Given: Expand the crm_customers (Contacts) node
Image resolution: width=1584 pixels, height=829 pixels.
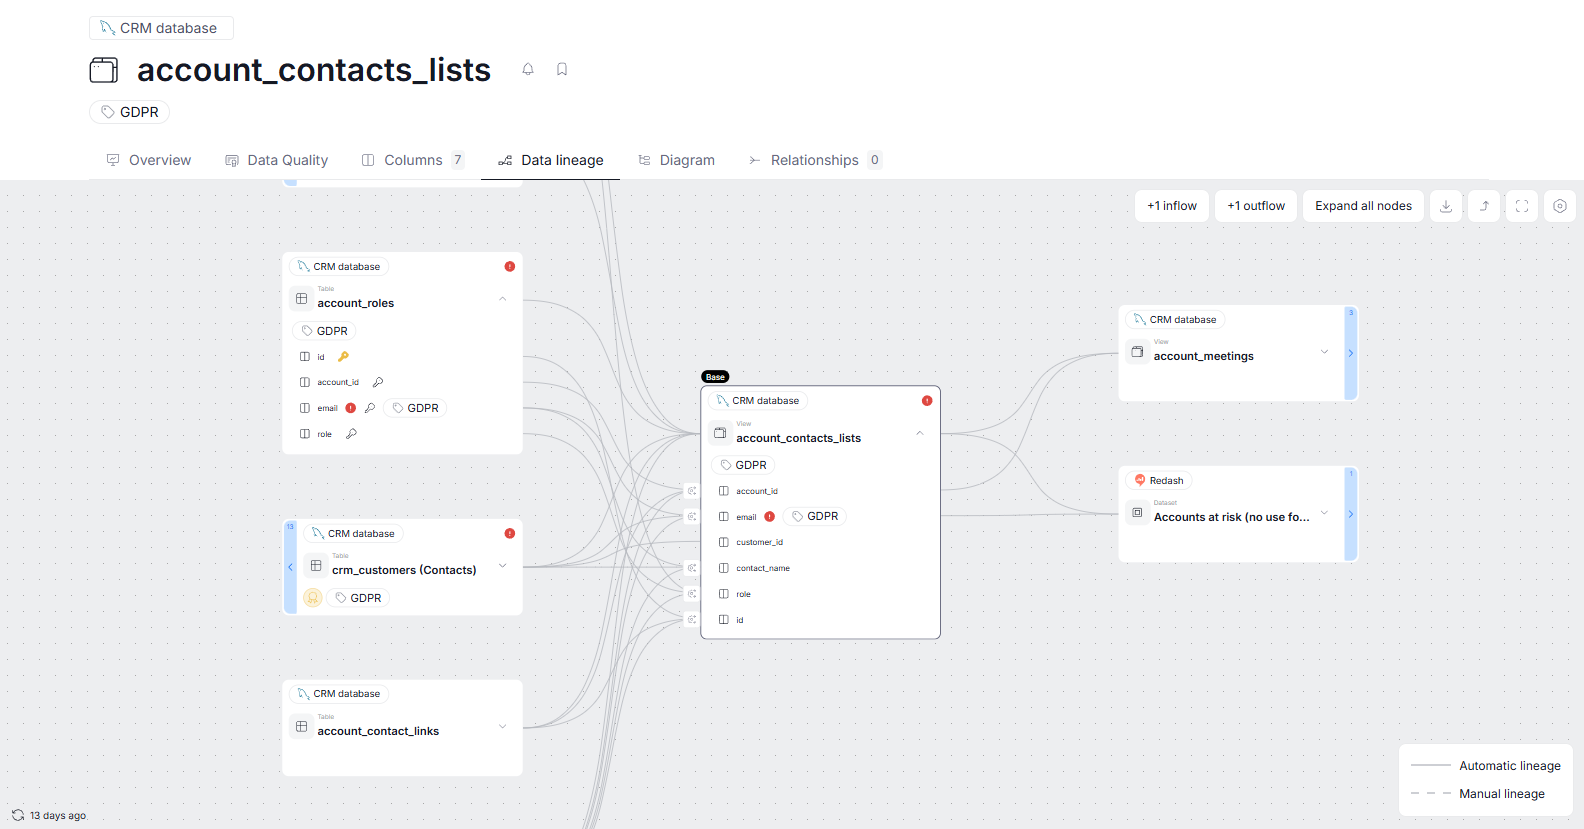Looking at the screenshot, I should pyautogui.click(x=503, y=566).
